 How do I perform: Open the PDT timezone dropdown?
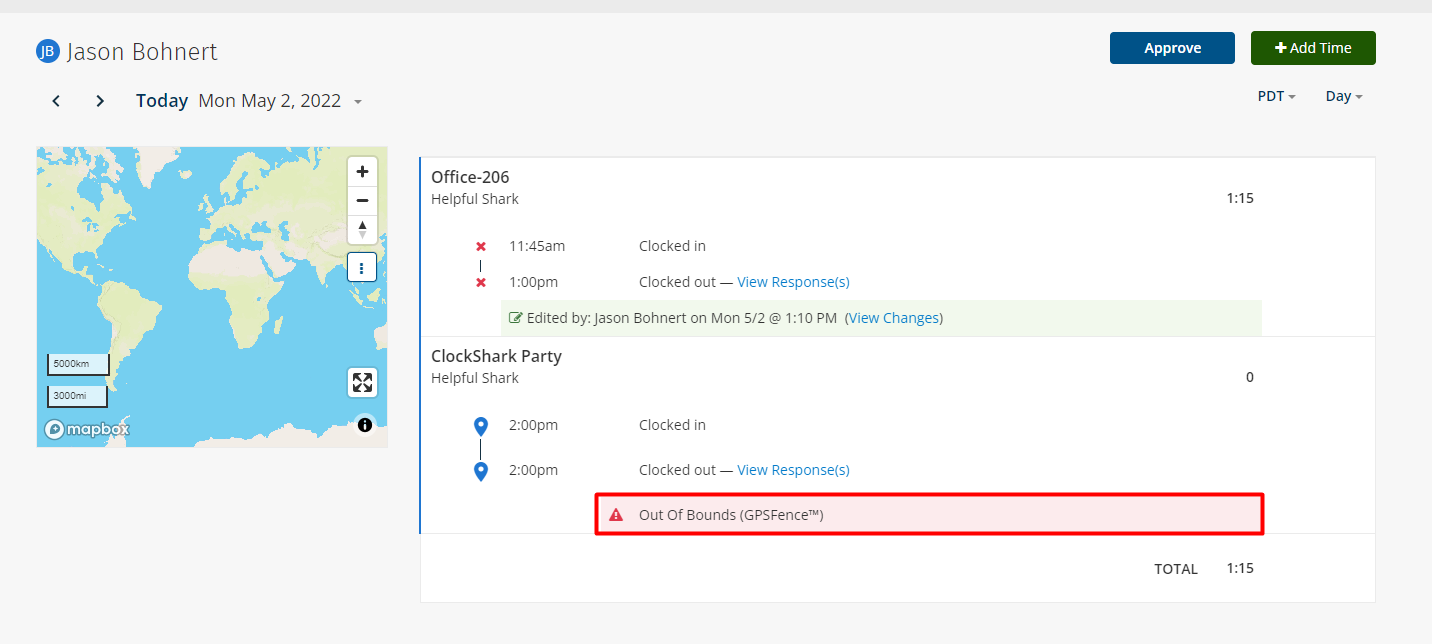tap(1276, 97)
